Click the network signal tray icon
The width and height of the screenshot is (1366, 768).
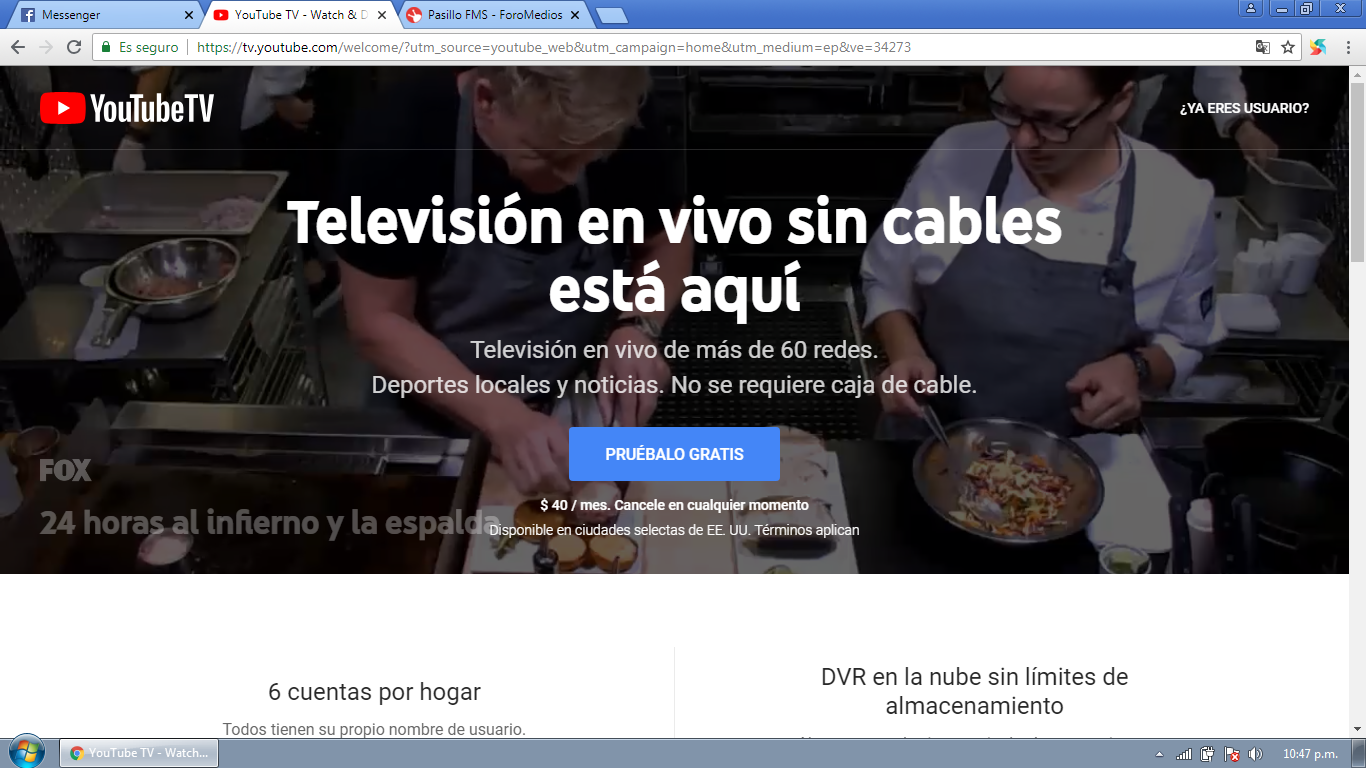click(x=1184, y=754)
